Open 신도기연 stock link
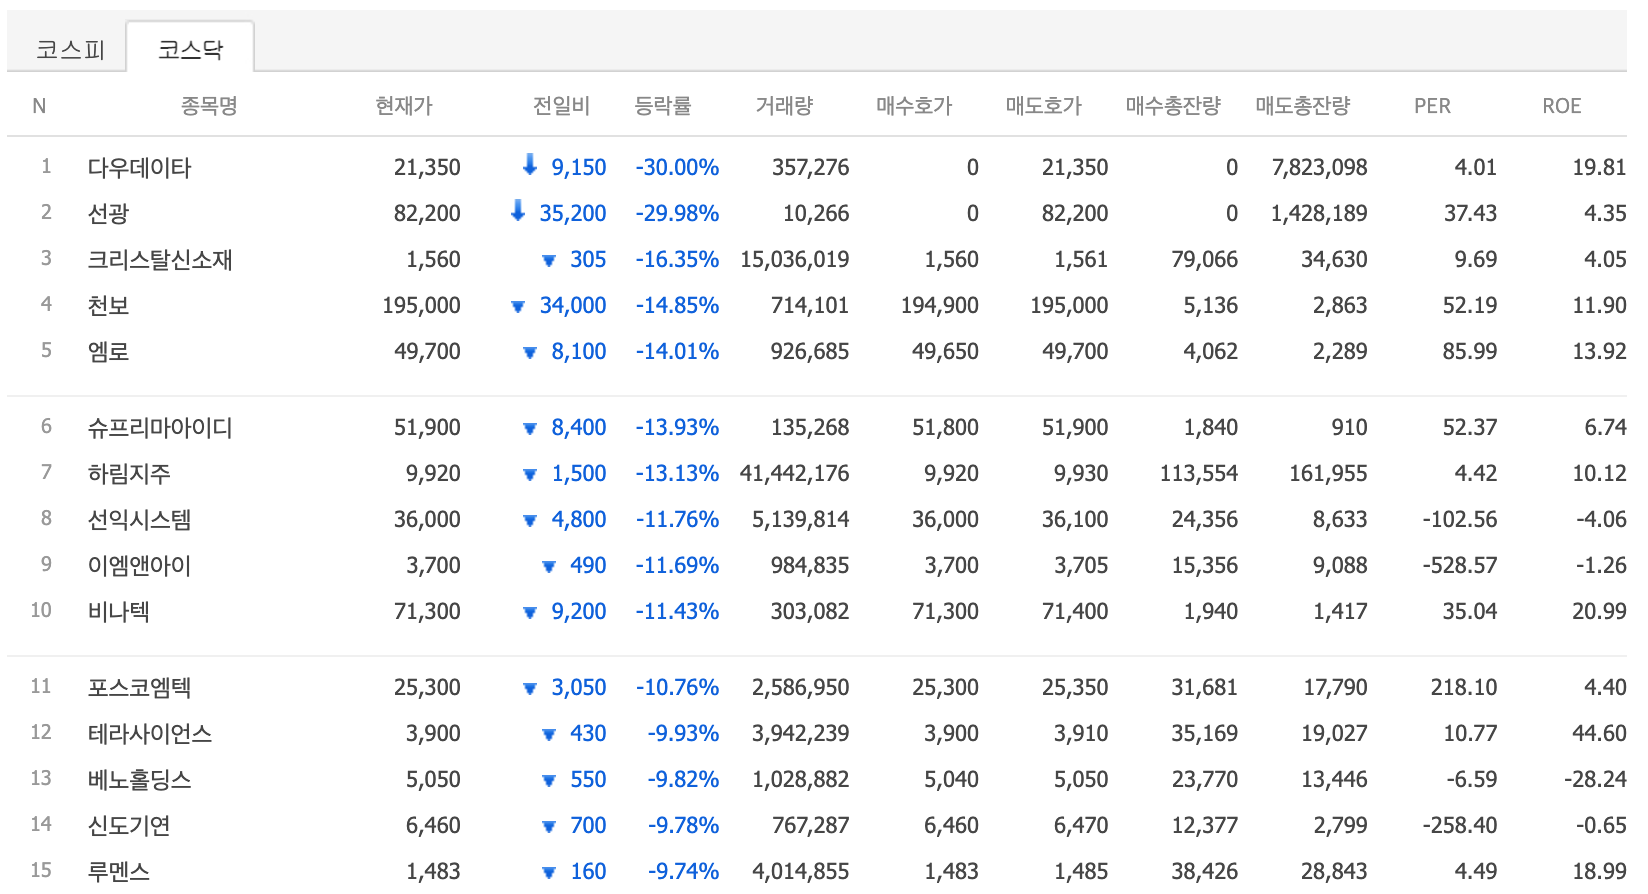The width and height of the screenshot is (1648, 894). coord(129,825)
